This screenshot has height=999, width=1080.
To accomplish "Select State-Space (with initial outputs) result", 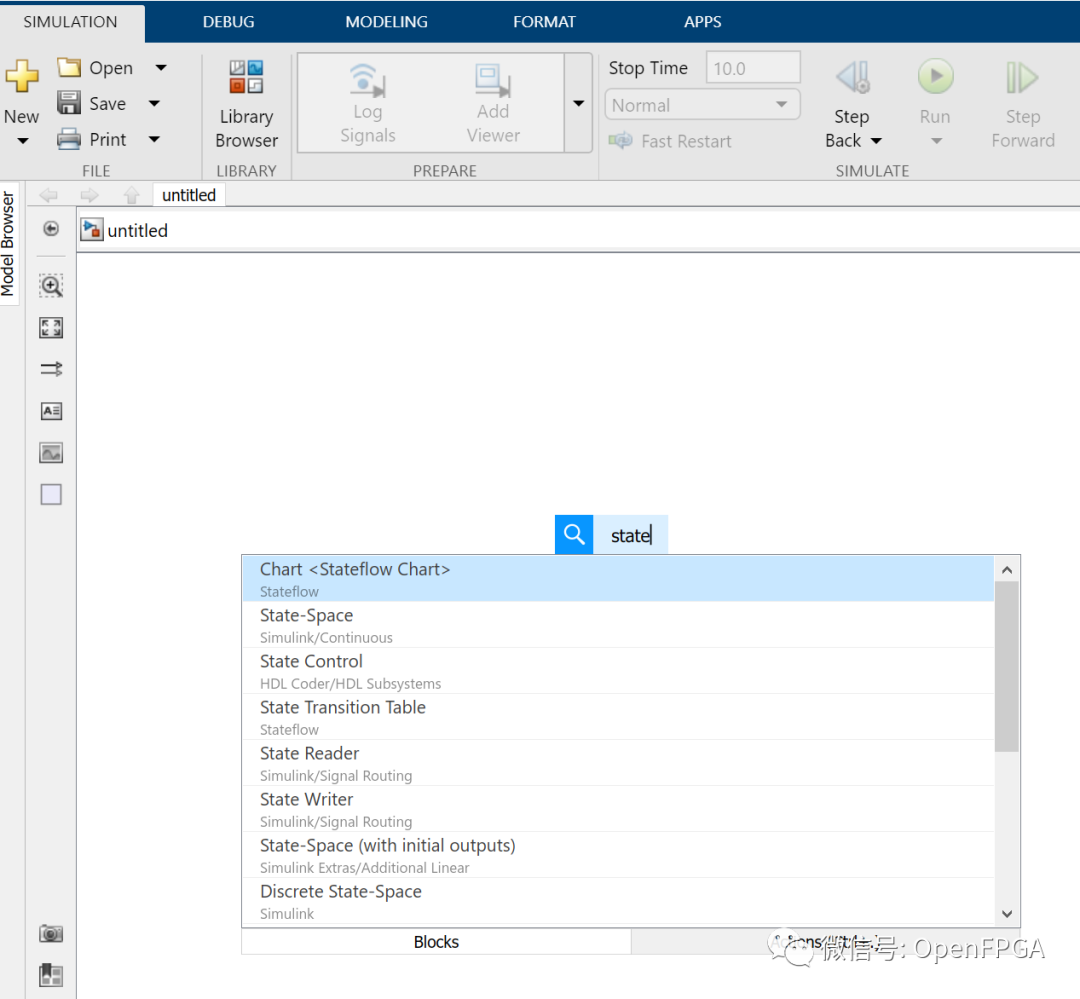I will pos(618,856).
